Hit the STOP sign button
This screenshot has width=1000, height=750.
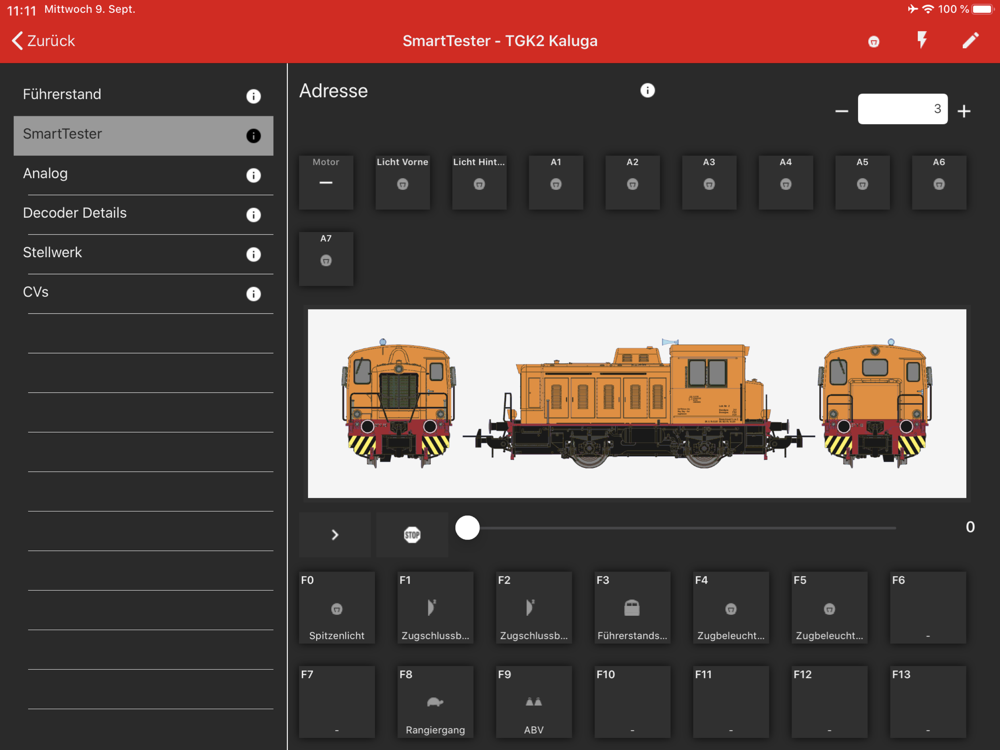[x=412, y=534]
